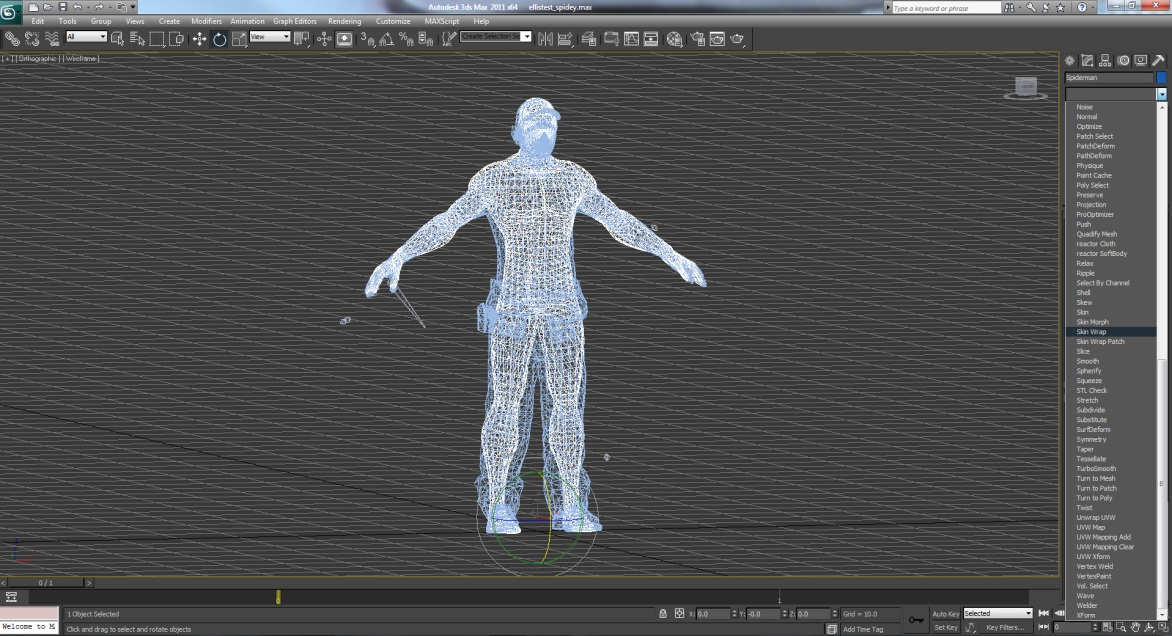
Task: Choose the Rectangular Selection Region tool
Action: pyautogui.click(x=157, y=39)
